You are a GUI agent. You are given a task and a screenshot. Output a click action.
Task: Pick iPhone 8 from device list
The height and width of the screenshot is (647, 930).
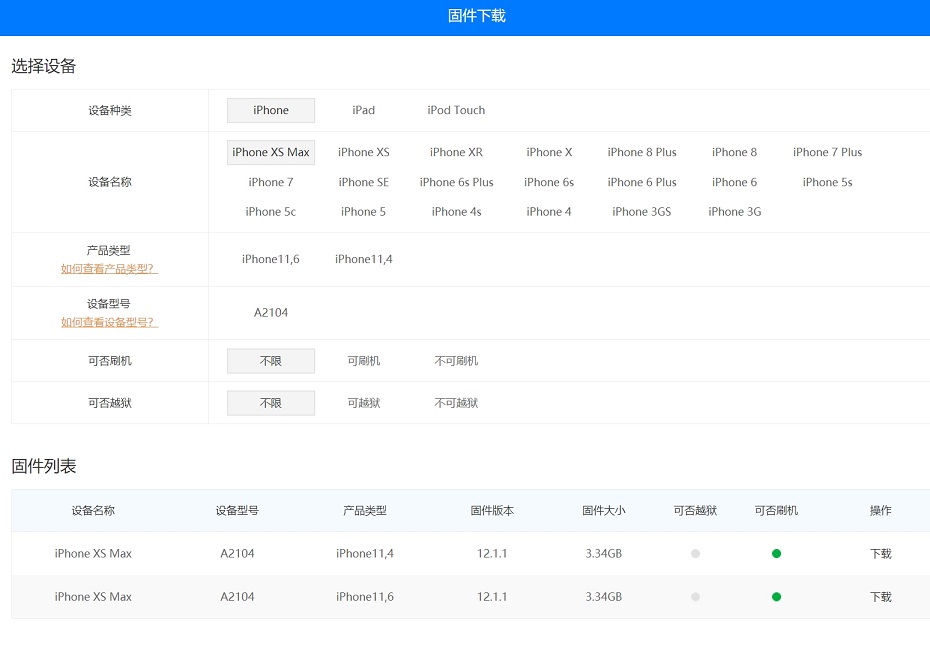[x=734, y=152]
